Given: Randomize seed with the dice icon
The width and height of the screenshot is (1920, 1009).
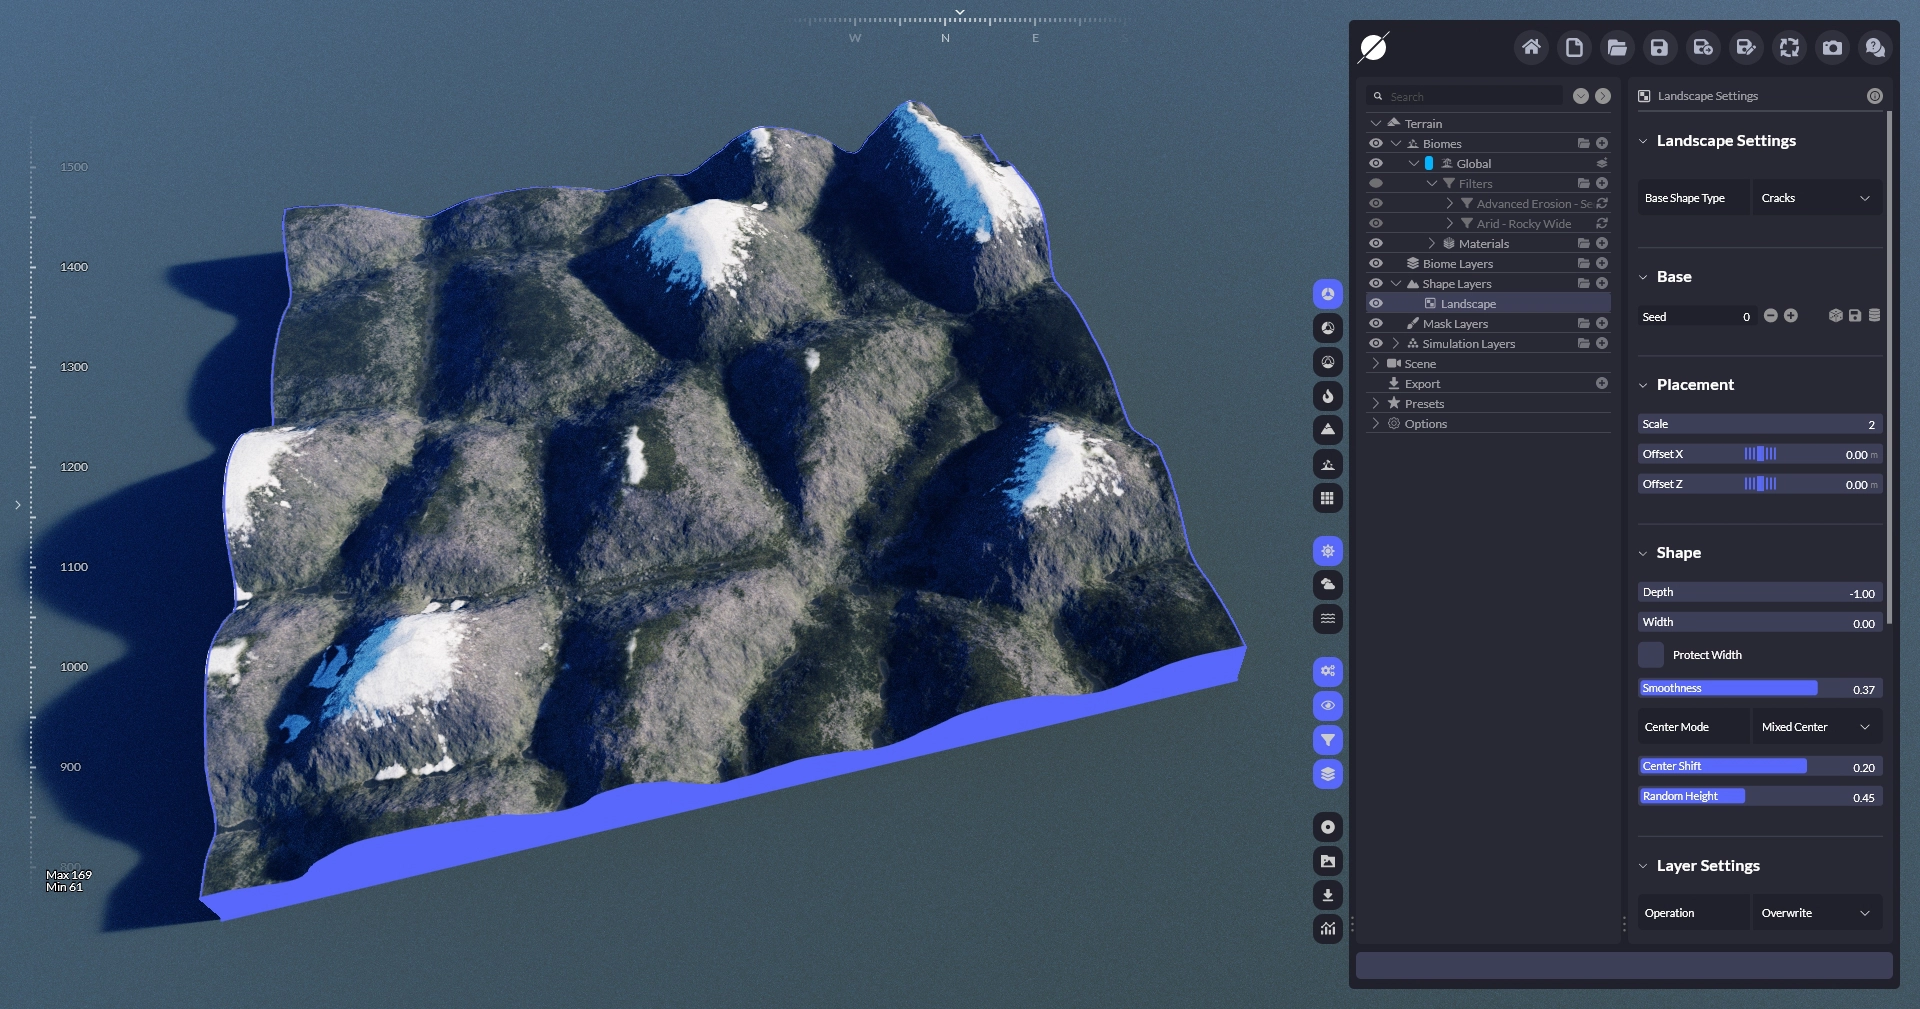Looking at the screenshot, I should [1835, 316].
